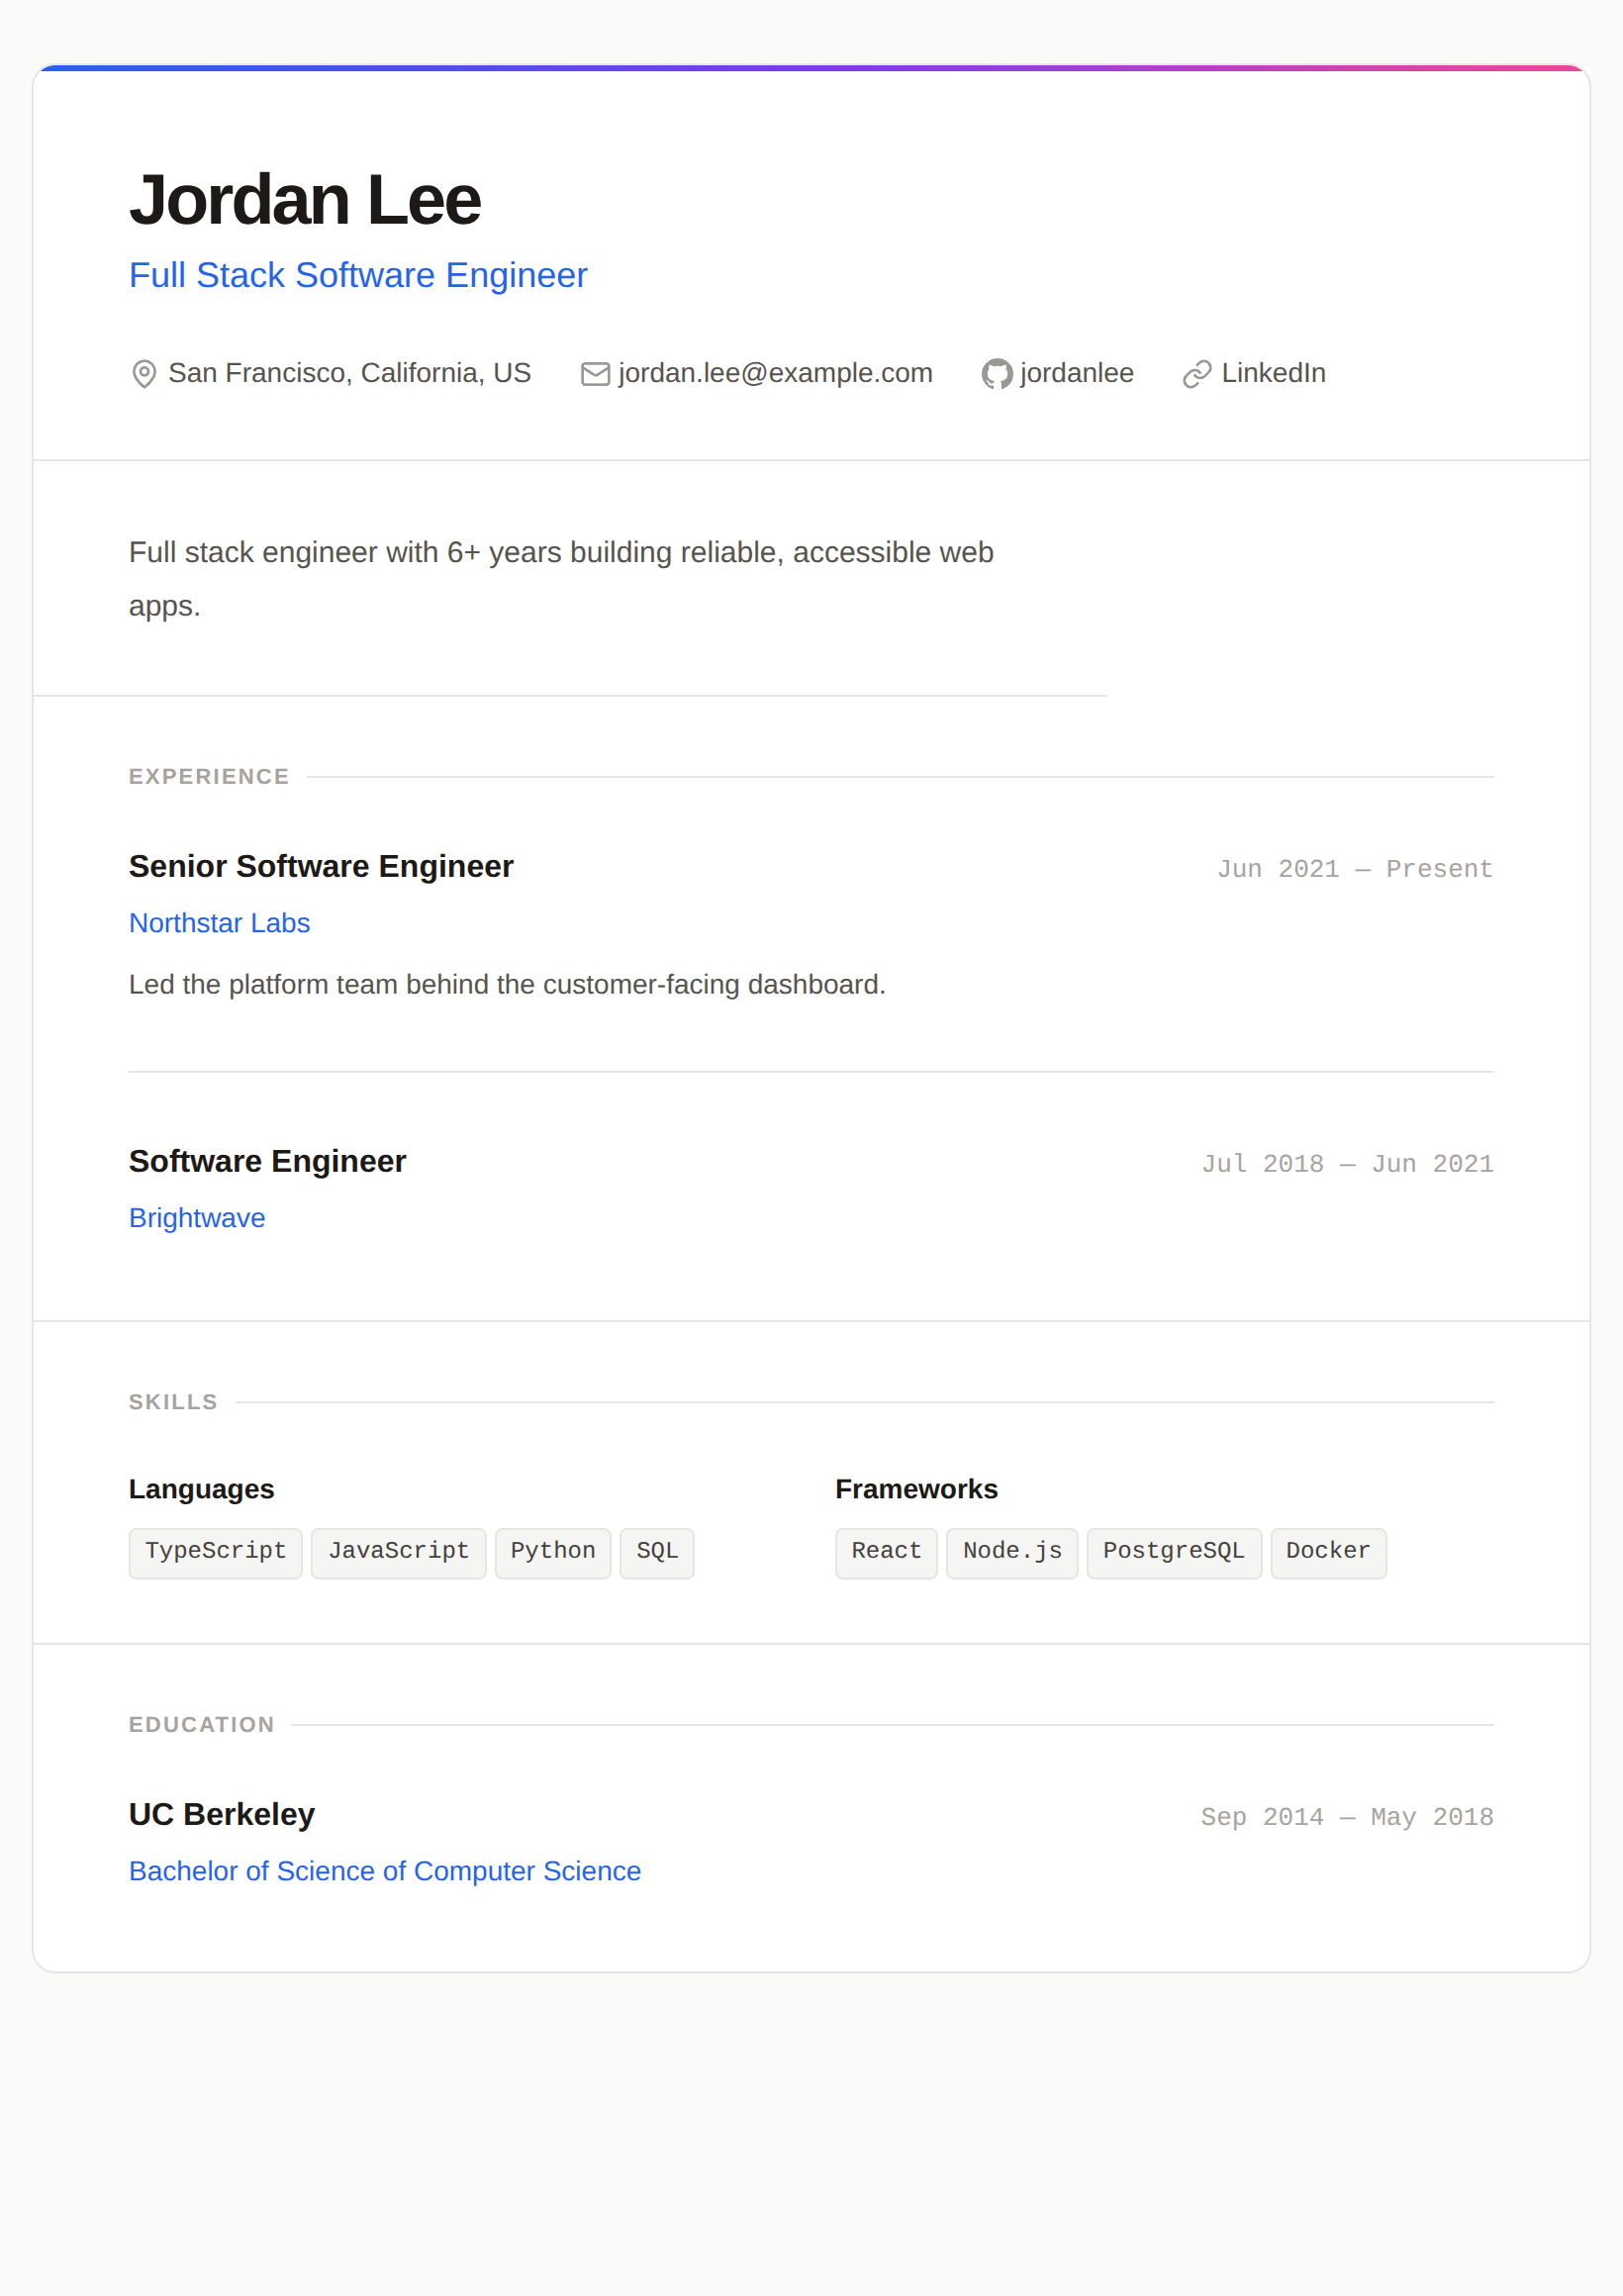Click the GitHub logo icon
Viewport: 1623px width, 2296px height.
(x=996, y=374)
